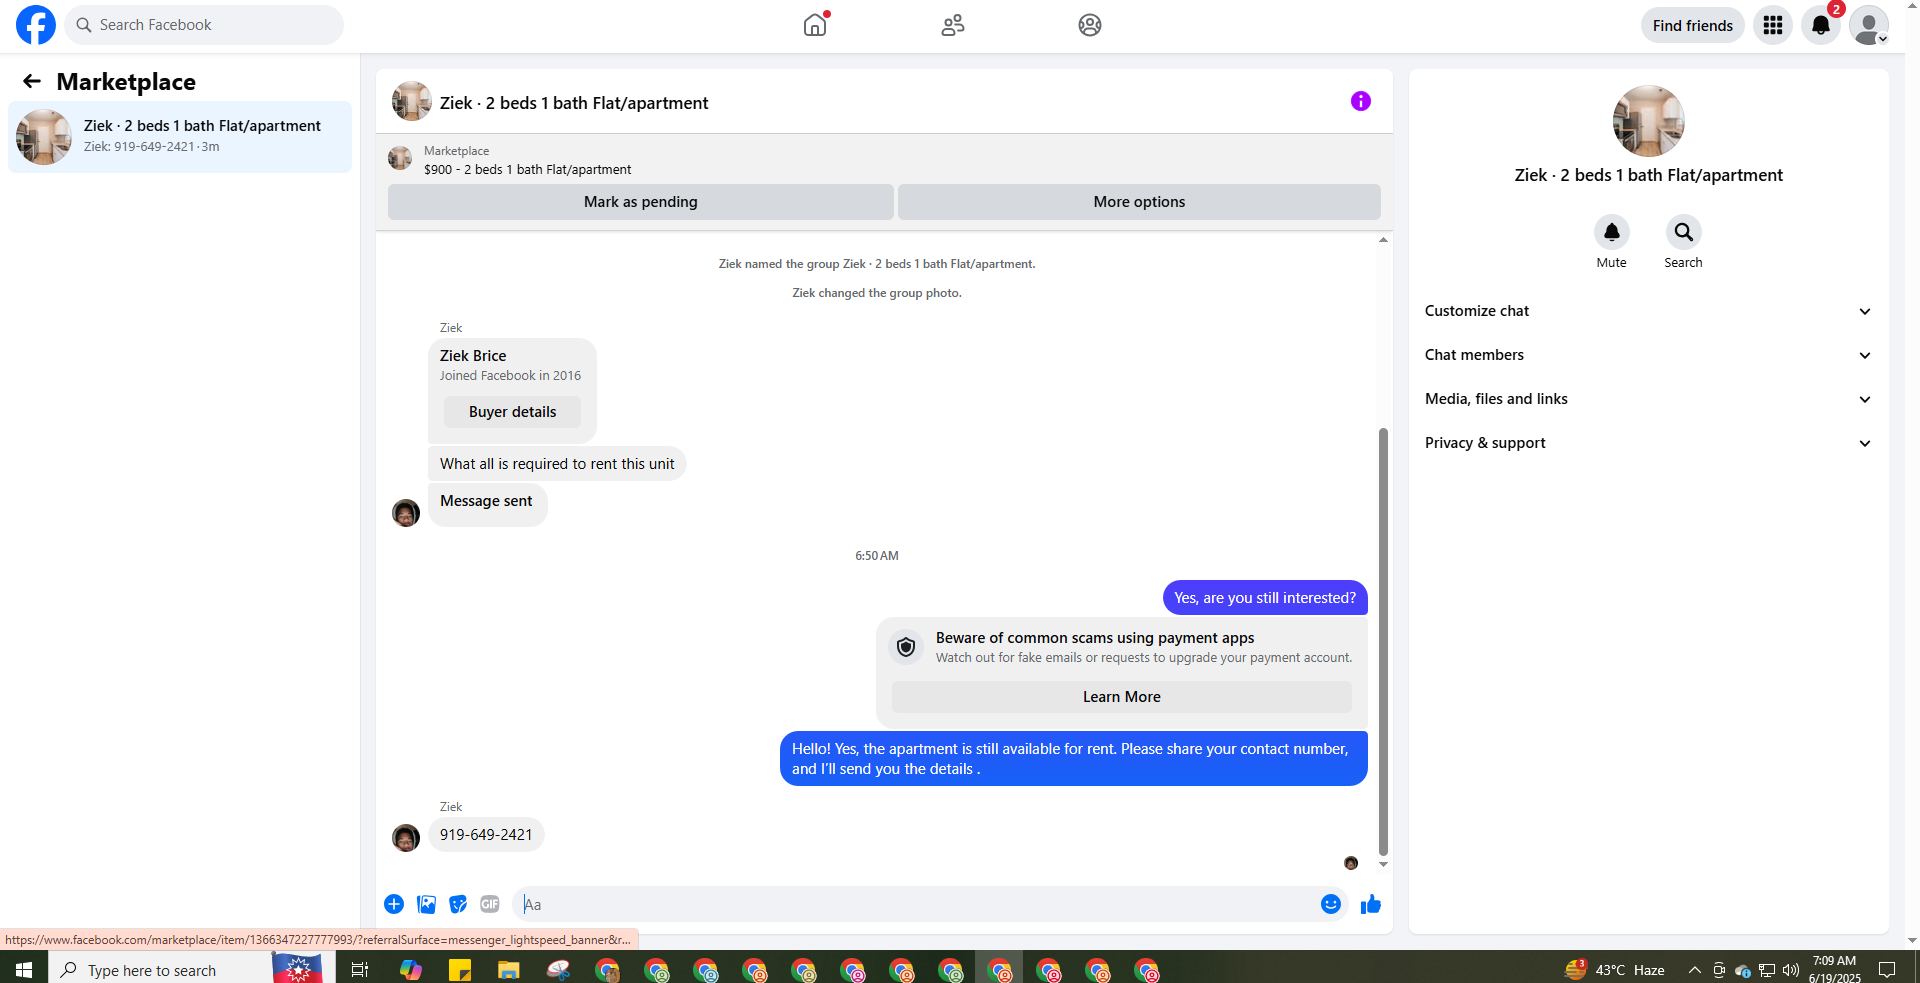The width and height of the screenshot is (1920, 983).
Task: Click the taskbar clock showing 7:09 AM
Action: click(1834, 969)
